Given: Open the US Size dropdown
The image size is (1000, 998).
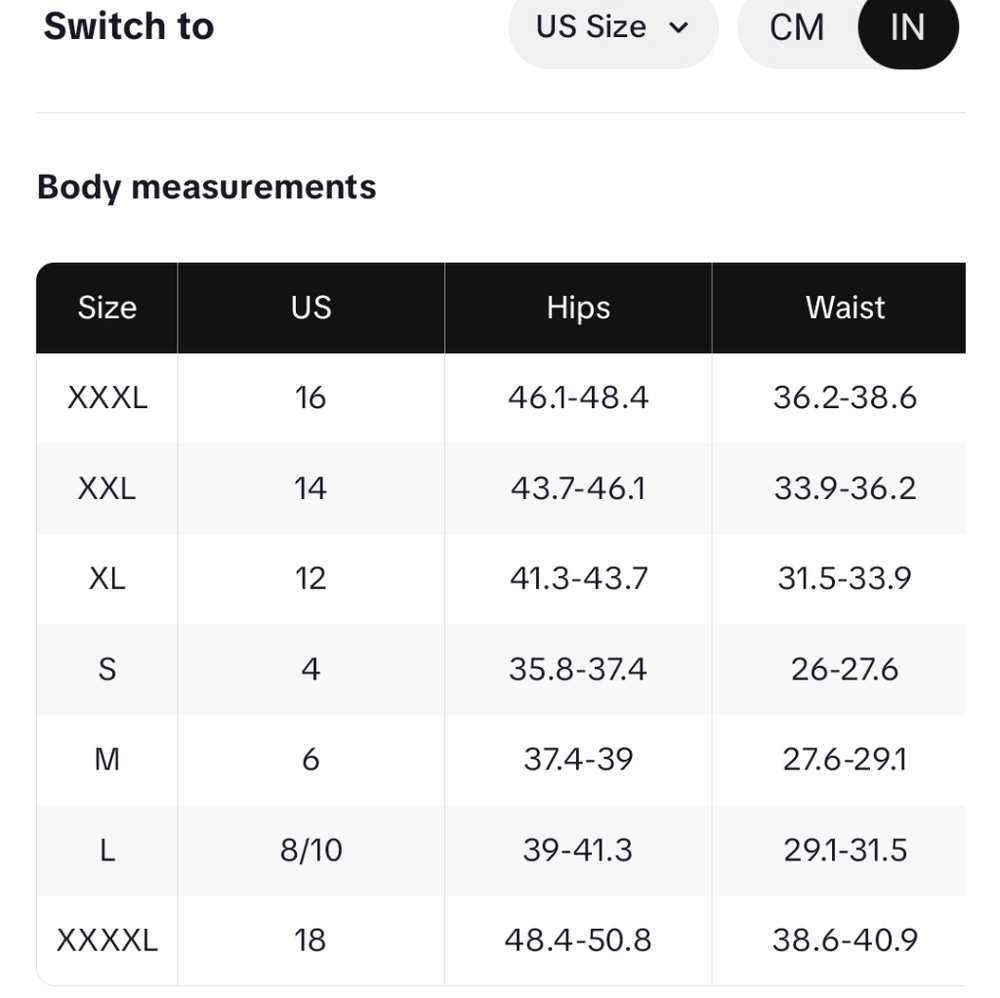Looking at the screenshot, I should point(613,28).
